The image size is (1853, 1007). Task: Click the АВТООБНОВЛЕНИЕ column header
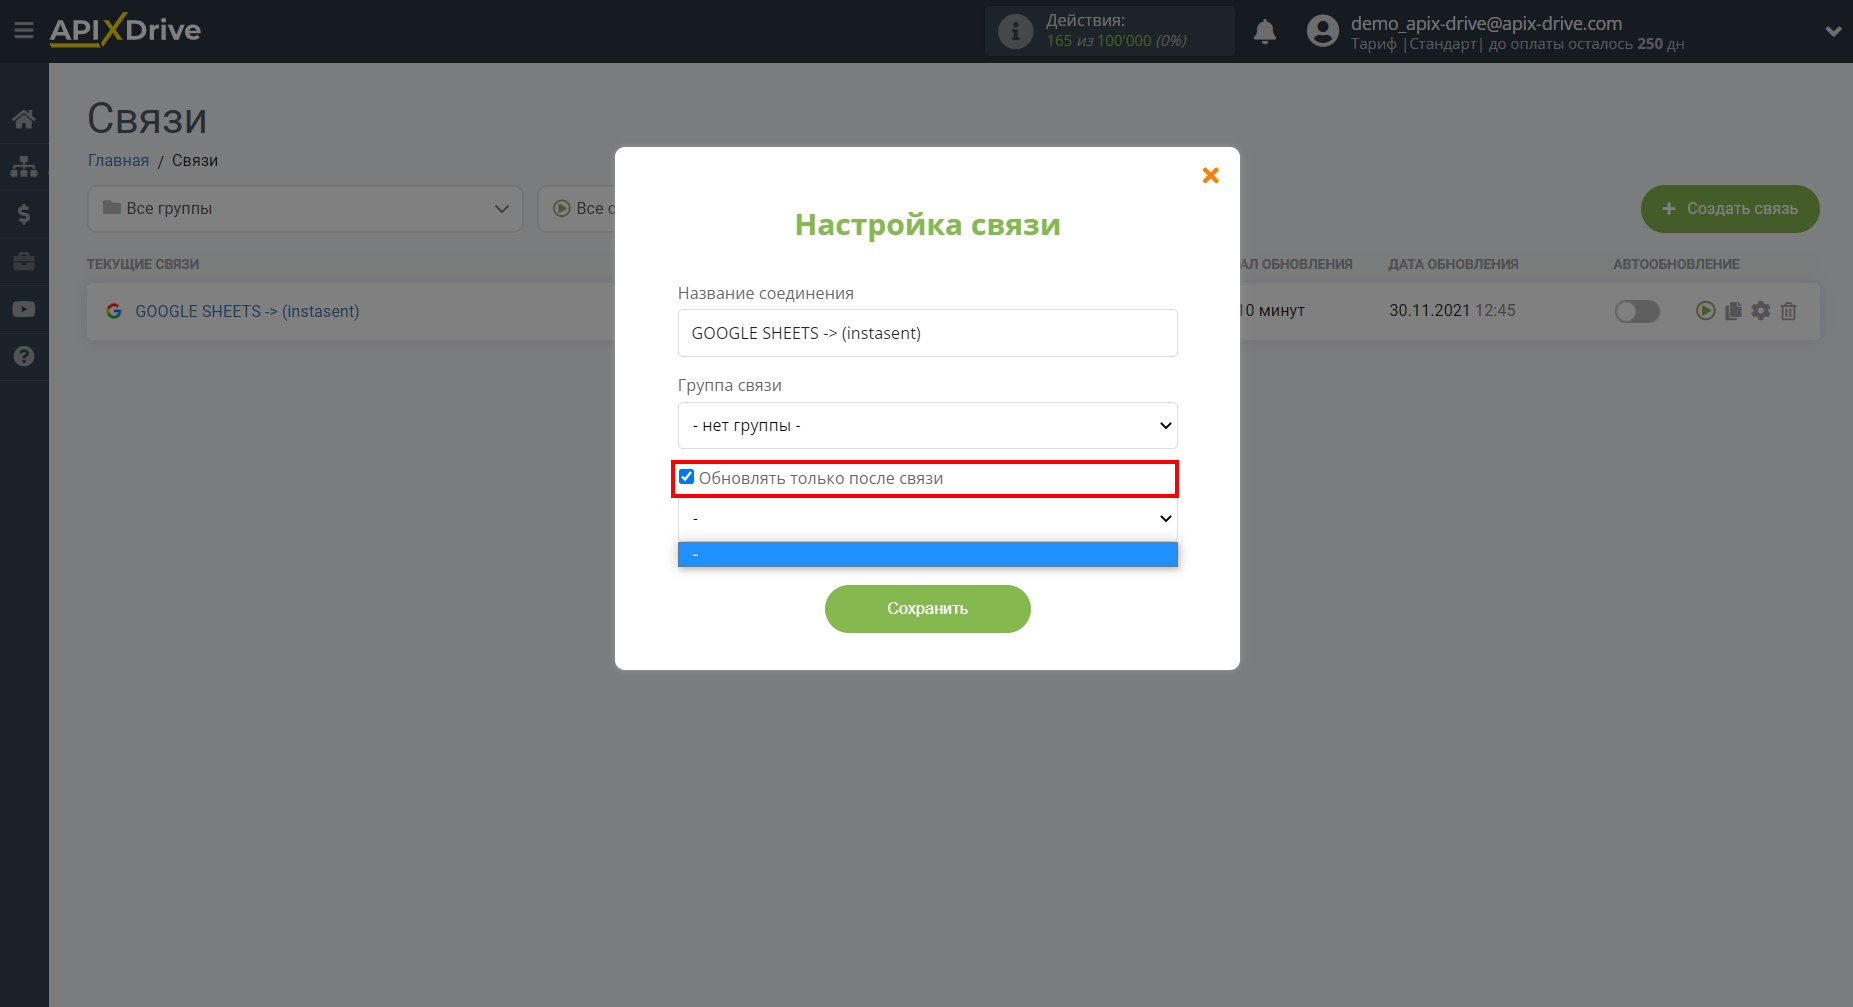[1676, 264]
